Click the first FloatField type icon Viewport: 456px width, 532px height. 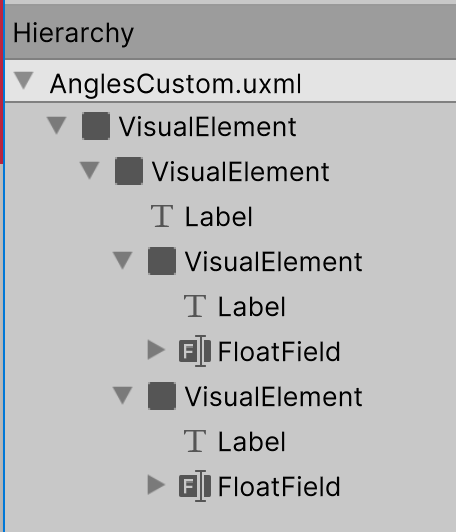pos(195,351)
